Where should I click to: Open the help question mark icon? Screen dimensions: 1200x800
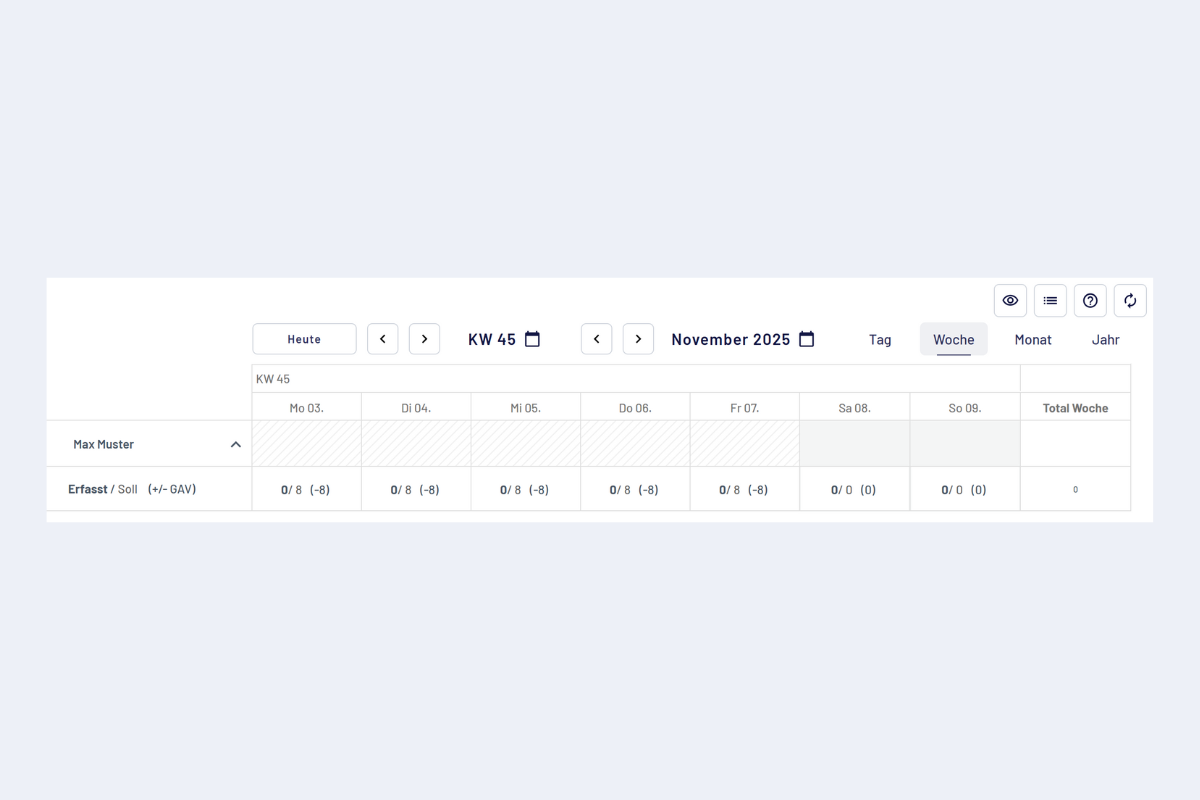pyautogui.click(x=1090, y=301)
